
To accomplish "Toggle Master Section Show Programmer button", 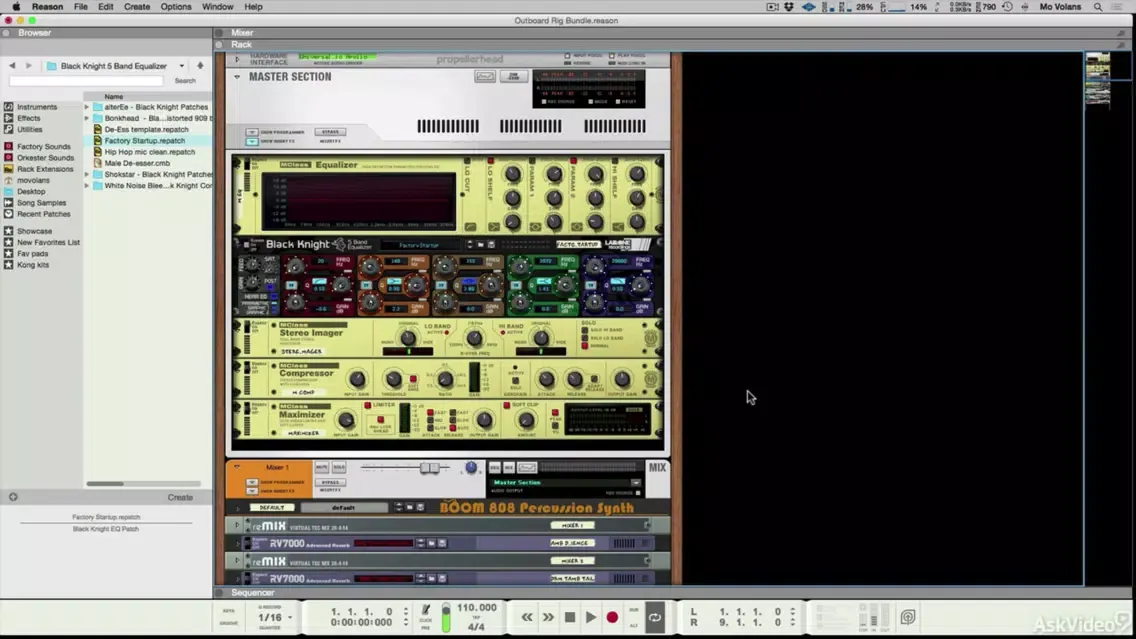I will 251,133.
